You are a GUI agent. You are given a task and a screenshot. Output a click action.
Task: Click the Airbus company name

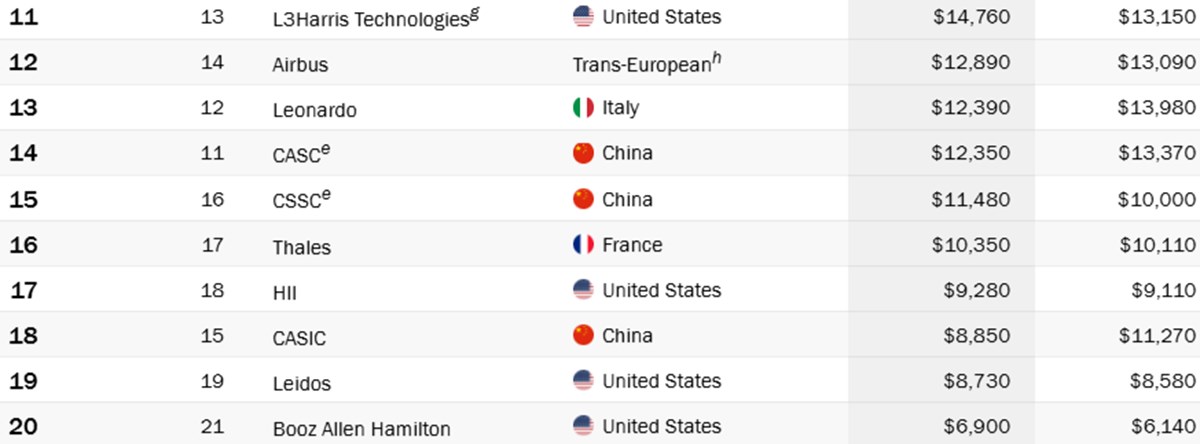tap(300, 64)
